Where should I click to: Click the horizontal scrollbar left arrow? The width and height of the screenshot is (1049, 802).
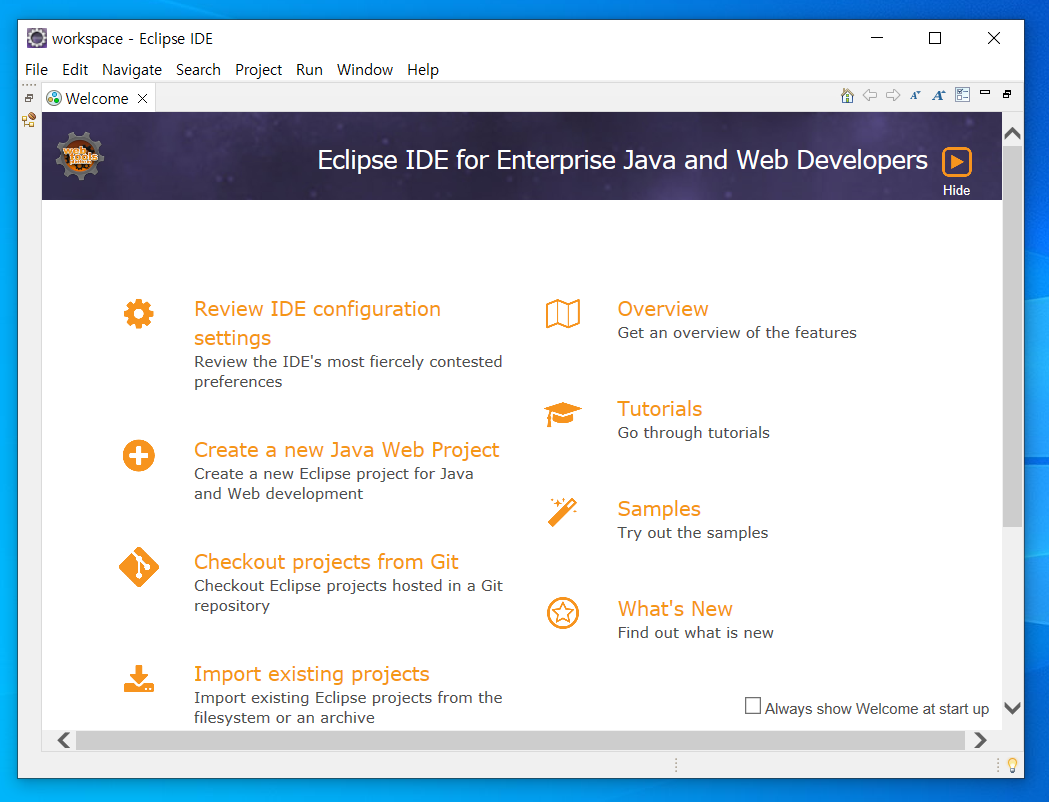point(64,740)
